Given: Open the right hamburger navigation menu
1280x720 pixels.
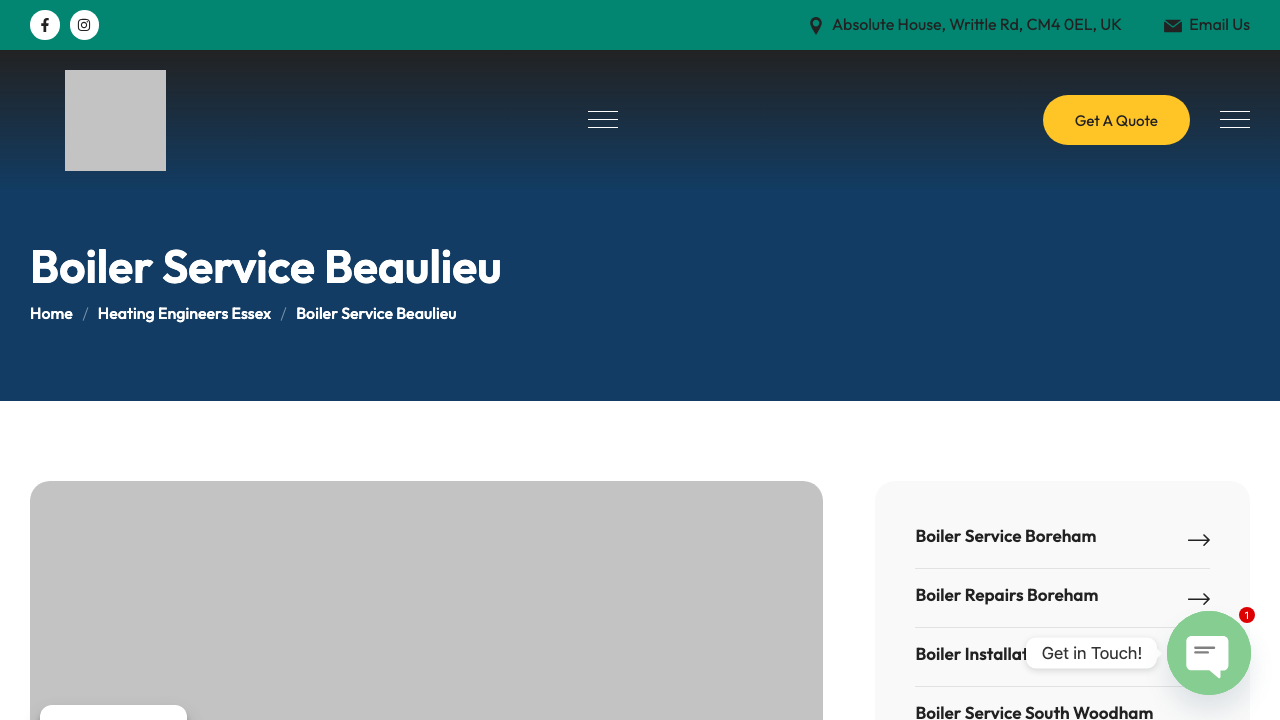Looking at the screenshot, I should (x=1235, y=119).
